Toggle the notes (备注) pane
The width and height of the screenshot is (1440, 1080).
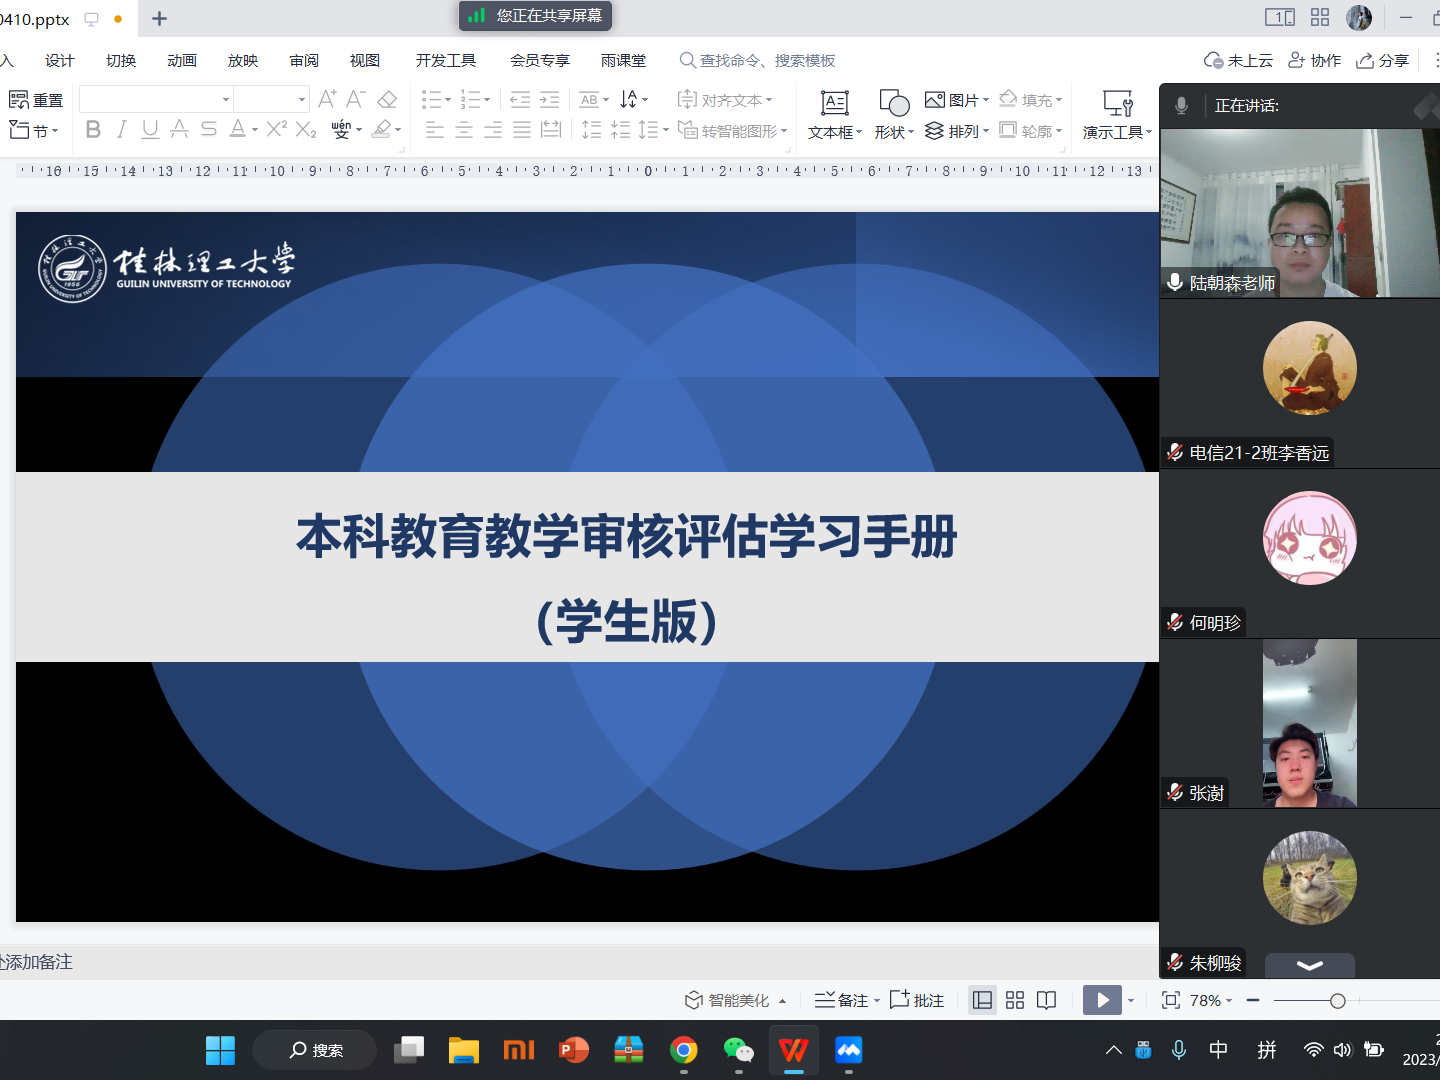841,1000
